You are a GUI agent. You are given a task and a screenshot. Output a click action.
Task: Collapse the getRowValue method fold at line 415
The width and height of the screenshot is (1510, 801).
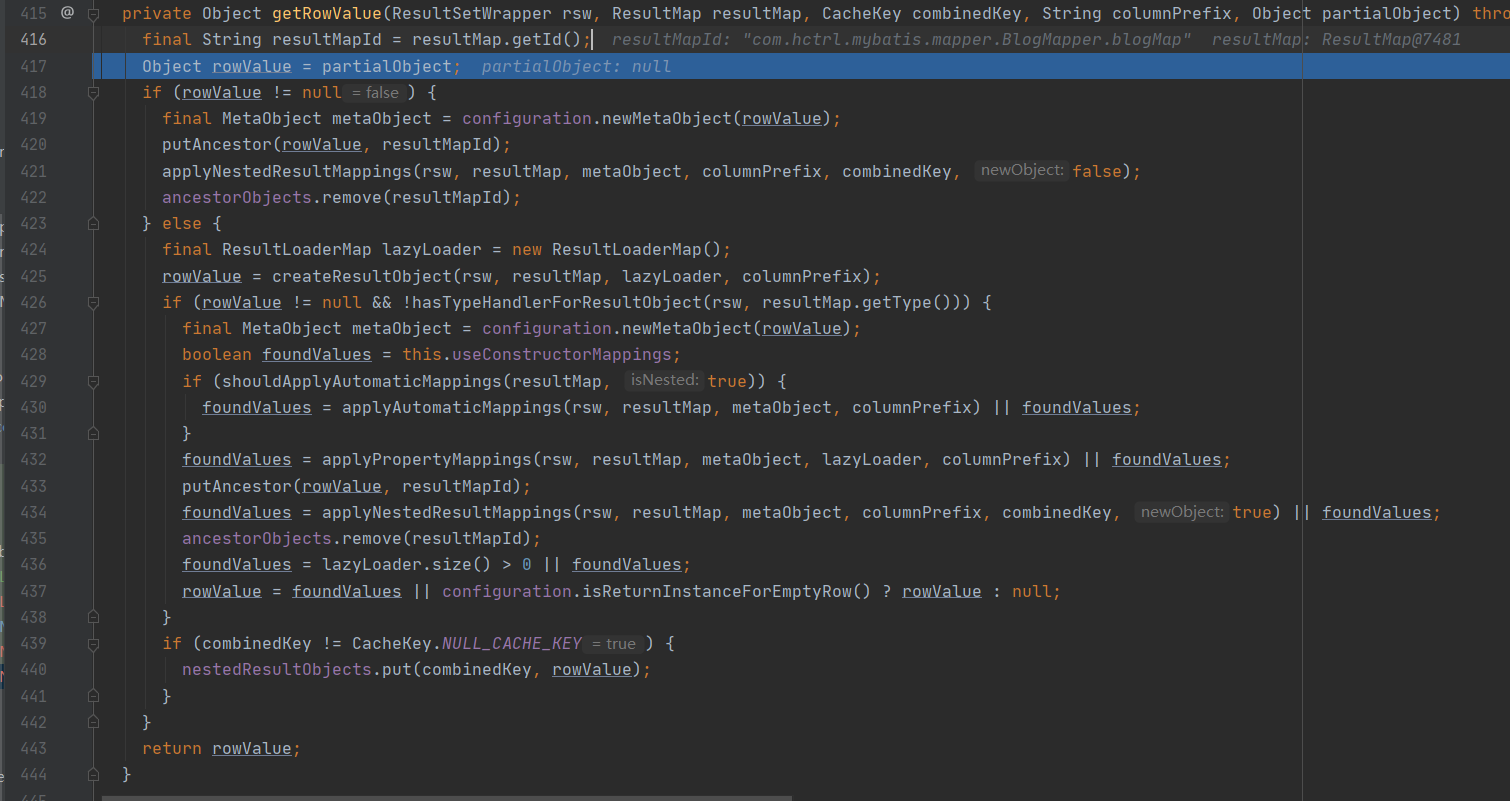tap(93, 14)
